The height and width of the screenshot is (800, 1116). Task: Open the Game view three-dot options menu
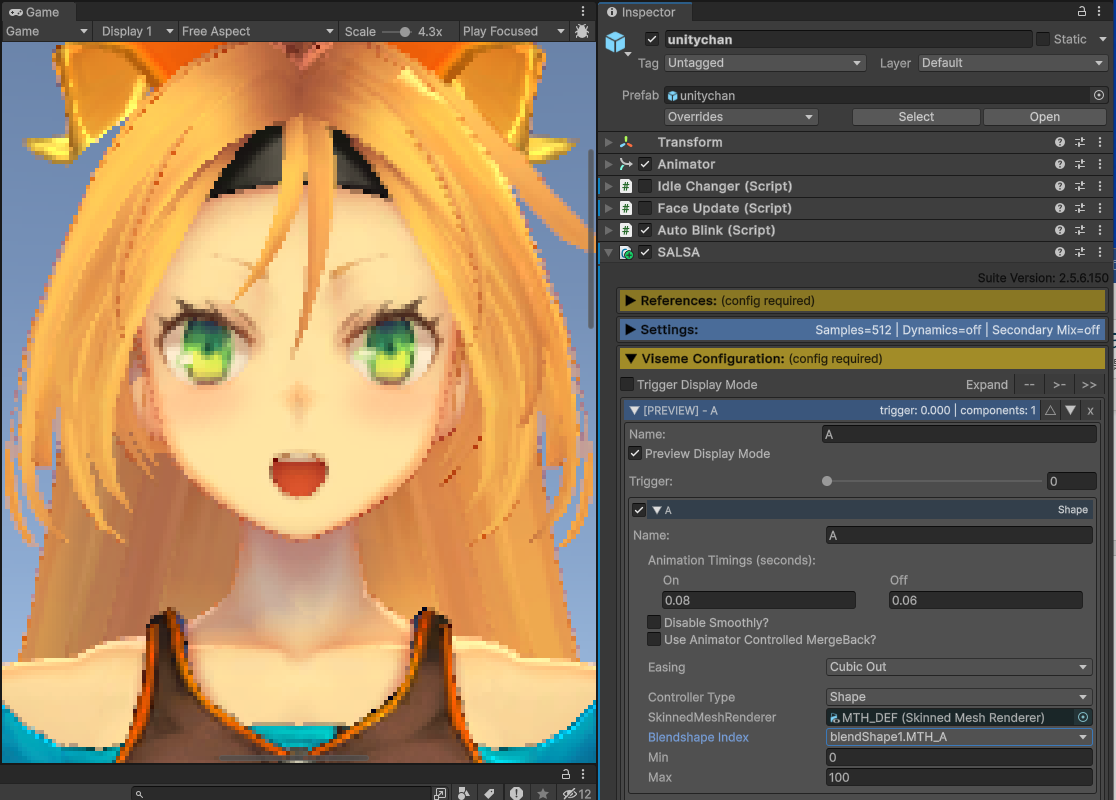point(583,11)
